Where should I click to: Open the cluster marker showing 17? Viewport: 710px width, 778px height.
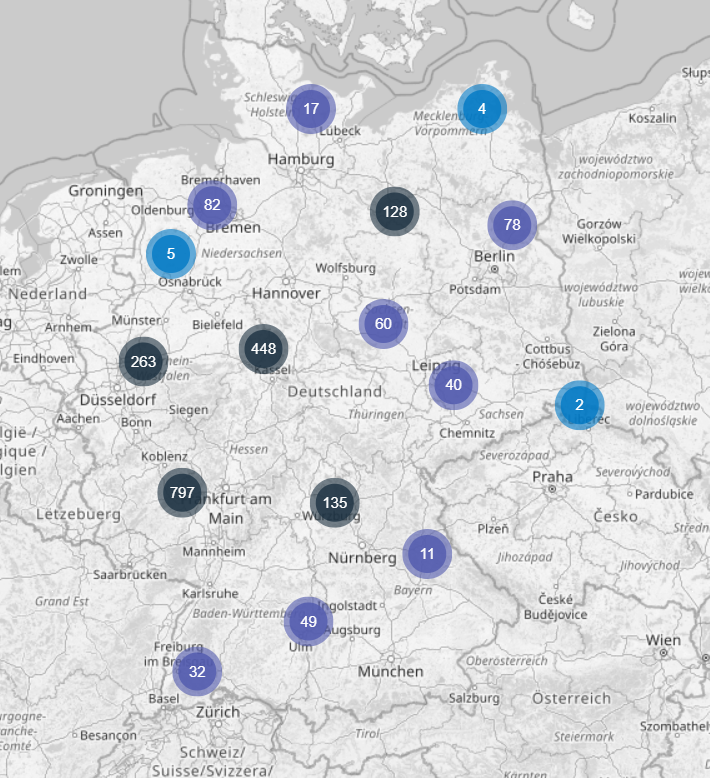[x=311, y=109]
